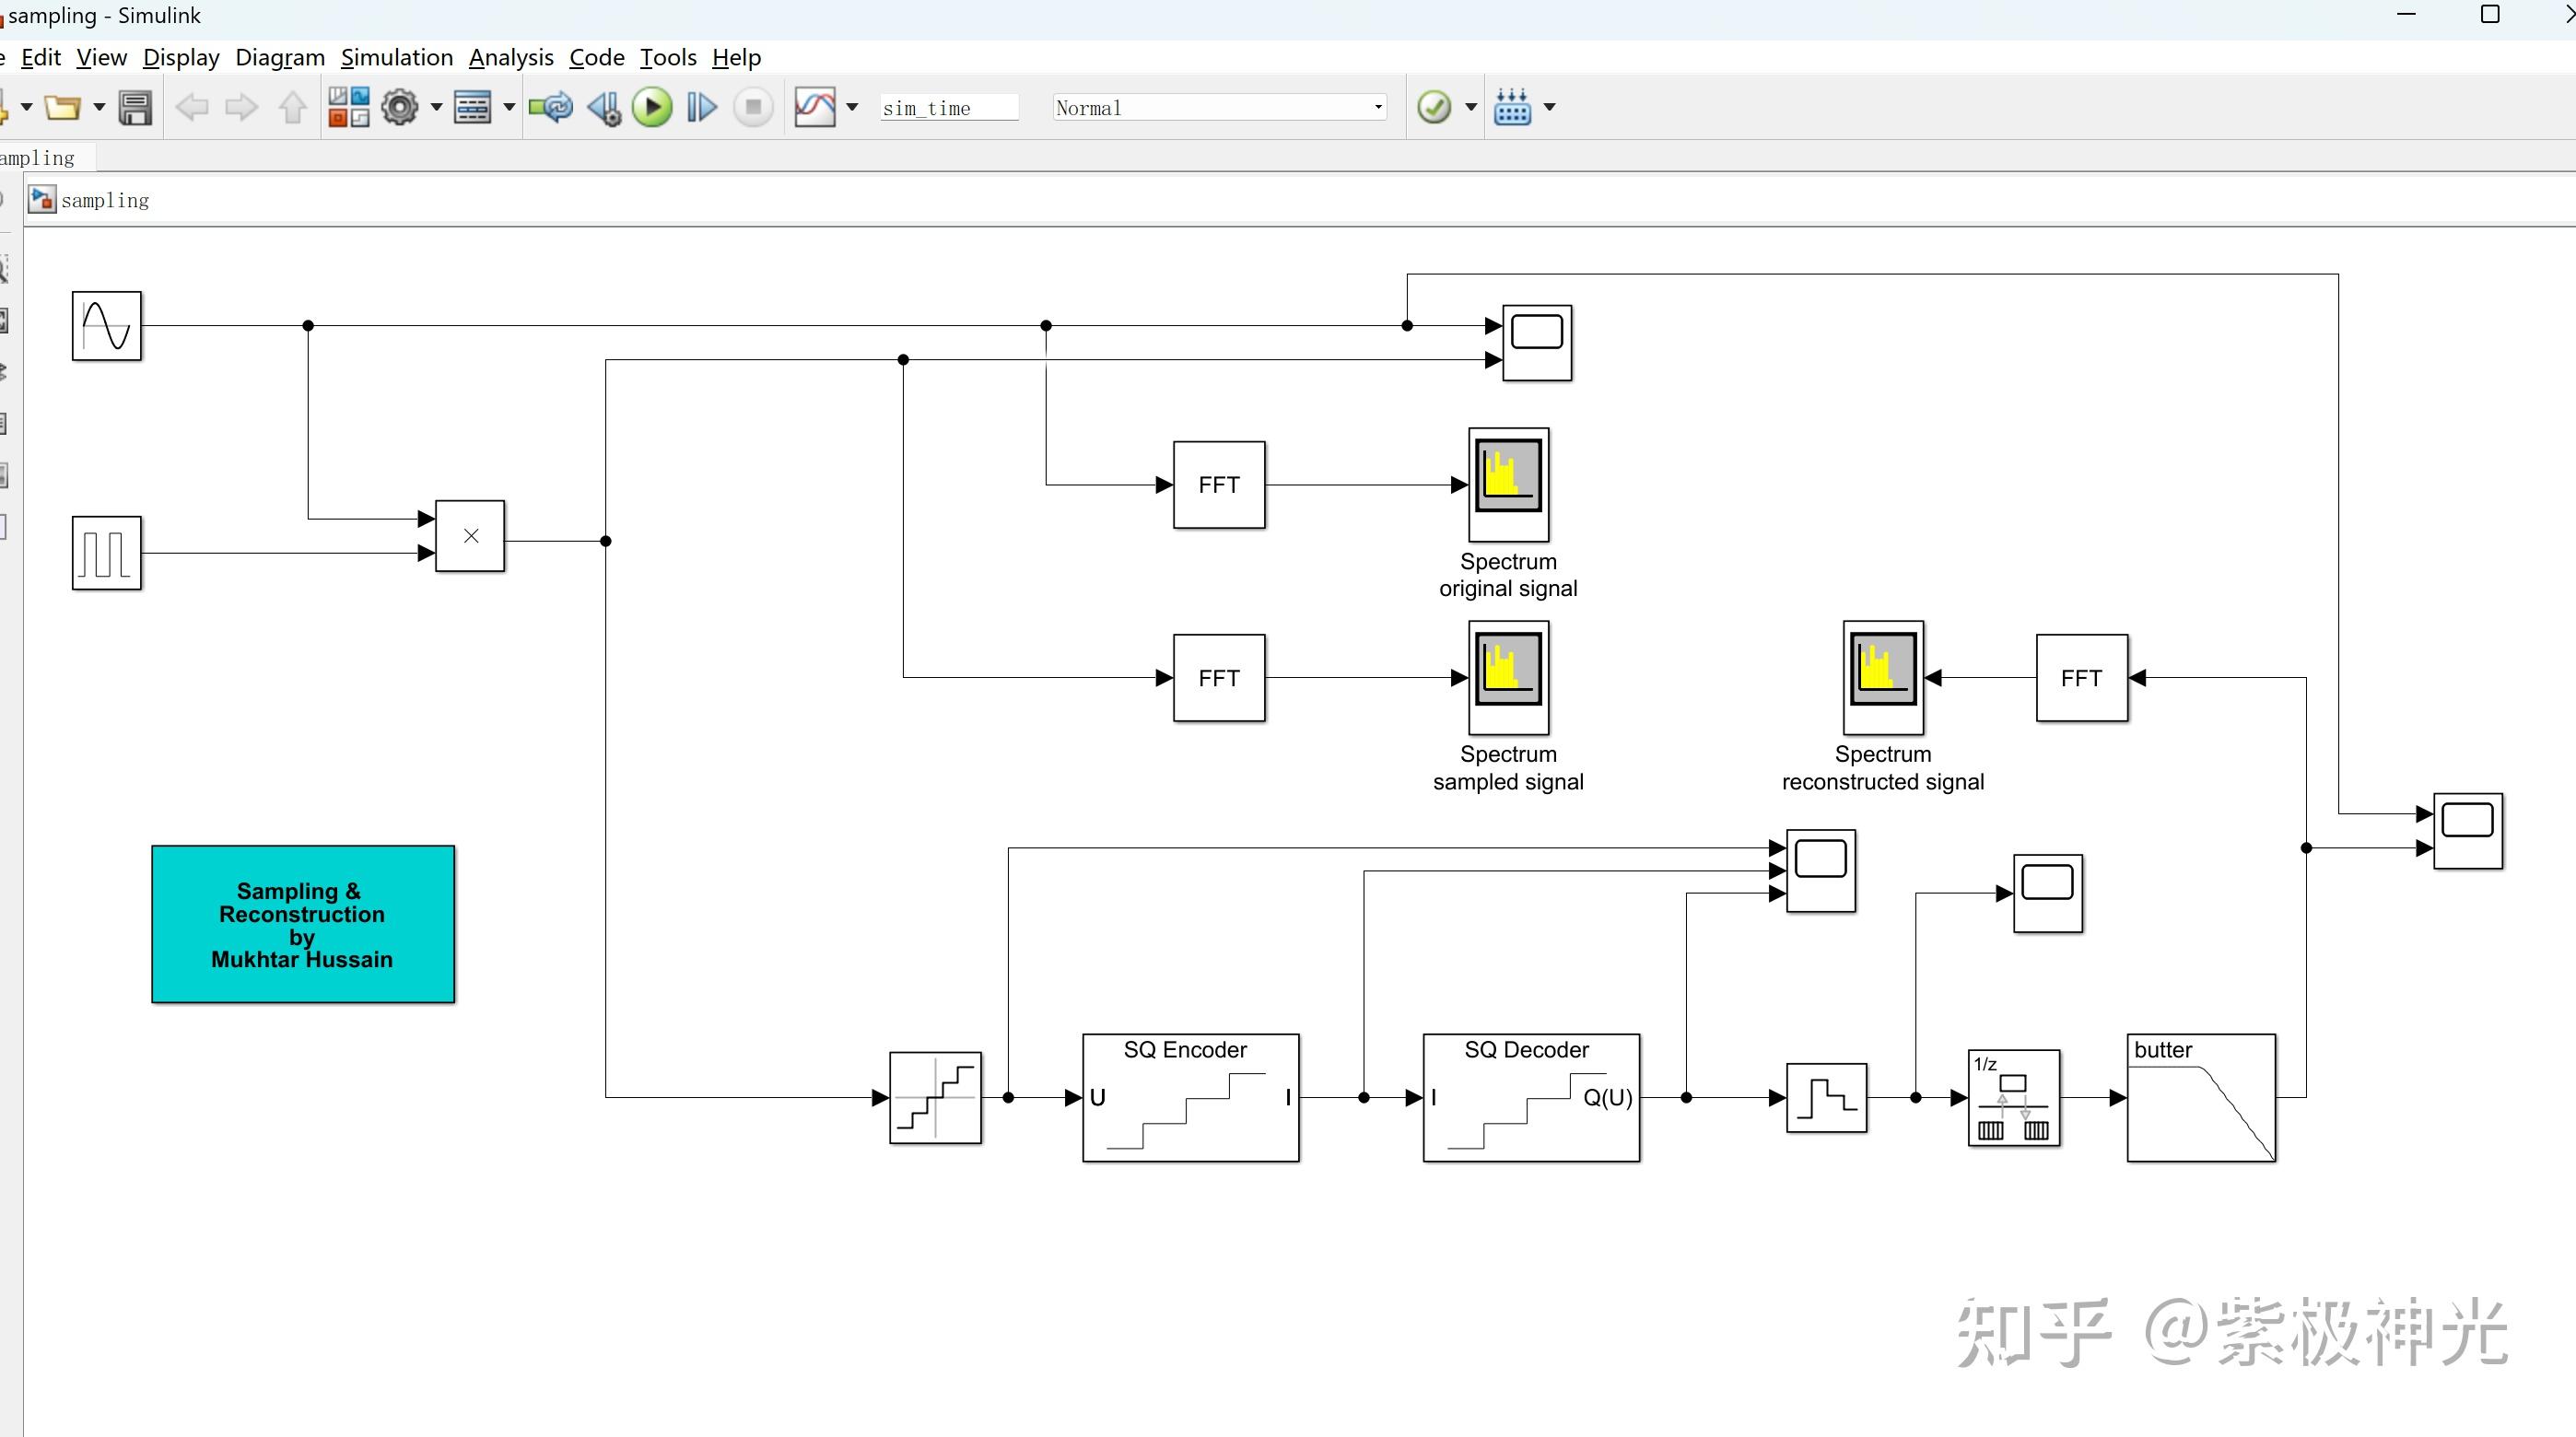Open the Library Browser colored-squares icon

pos(347,107)
